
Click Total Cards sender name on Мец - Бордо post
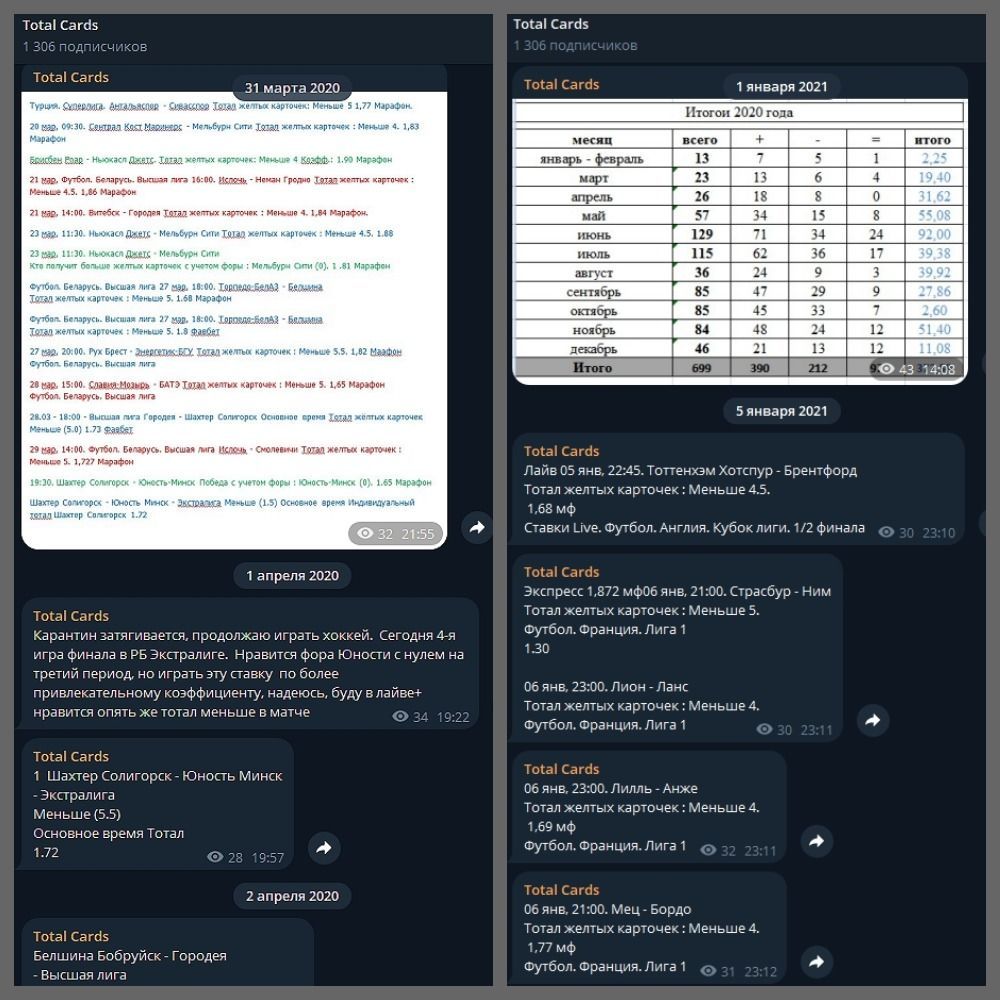pyautogui.click(x=561, y=890)
